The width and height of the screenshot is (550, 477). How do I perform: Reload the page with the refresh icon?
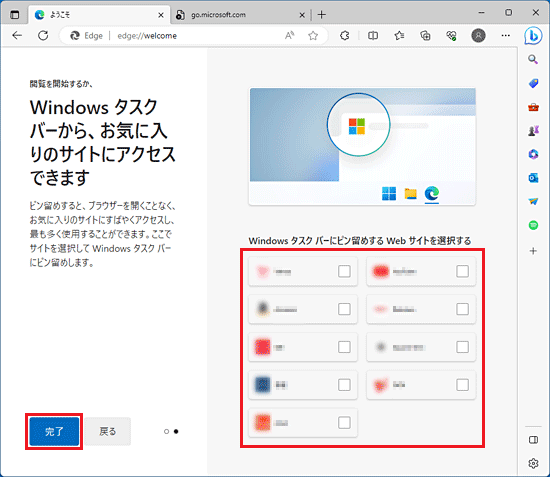(43, 35)
